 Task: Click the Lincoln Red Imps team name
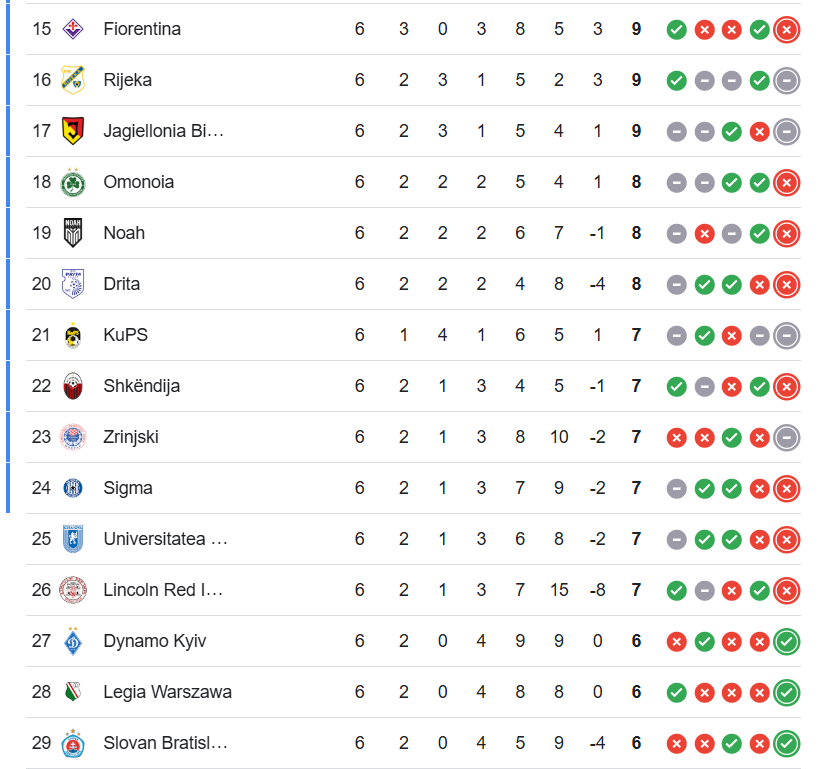(x=163, y=590)
